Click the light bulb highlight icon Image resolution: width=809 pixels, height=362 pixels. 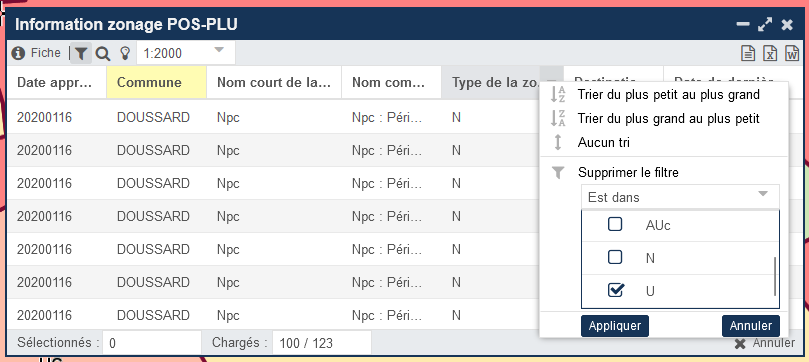coord(124,53)
